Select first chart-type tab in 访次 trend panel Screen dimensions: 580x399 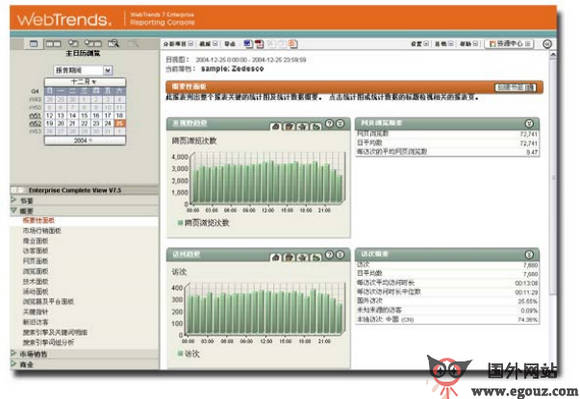click(x=276, y=257)
